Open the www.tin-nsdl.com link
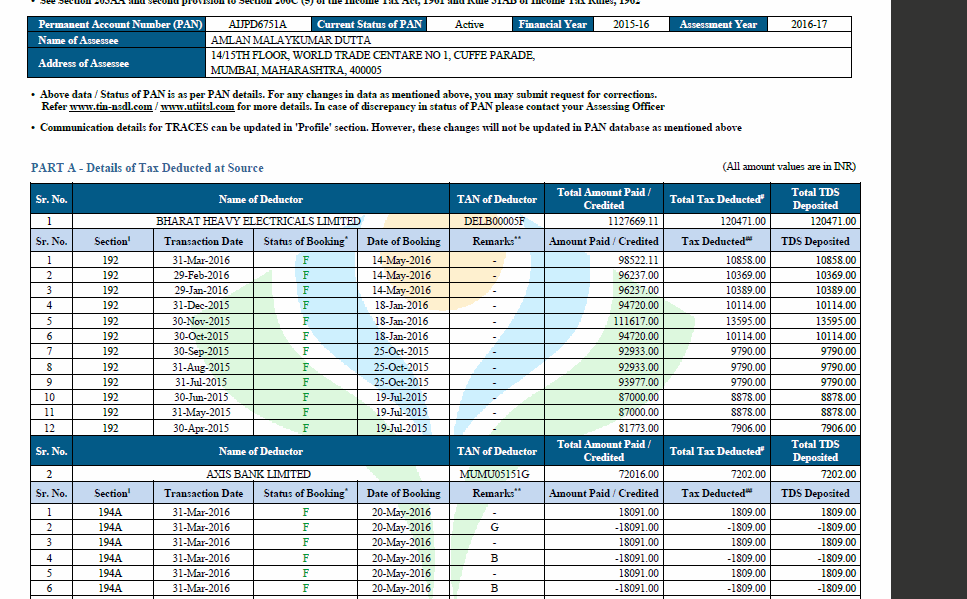This screenshot has height=599, width=967. (x=111, y=107)
